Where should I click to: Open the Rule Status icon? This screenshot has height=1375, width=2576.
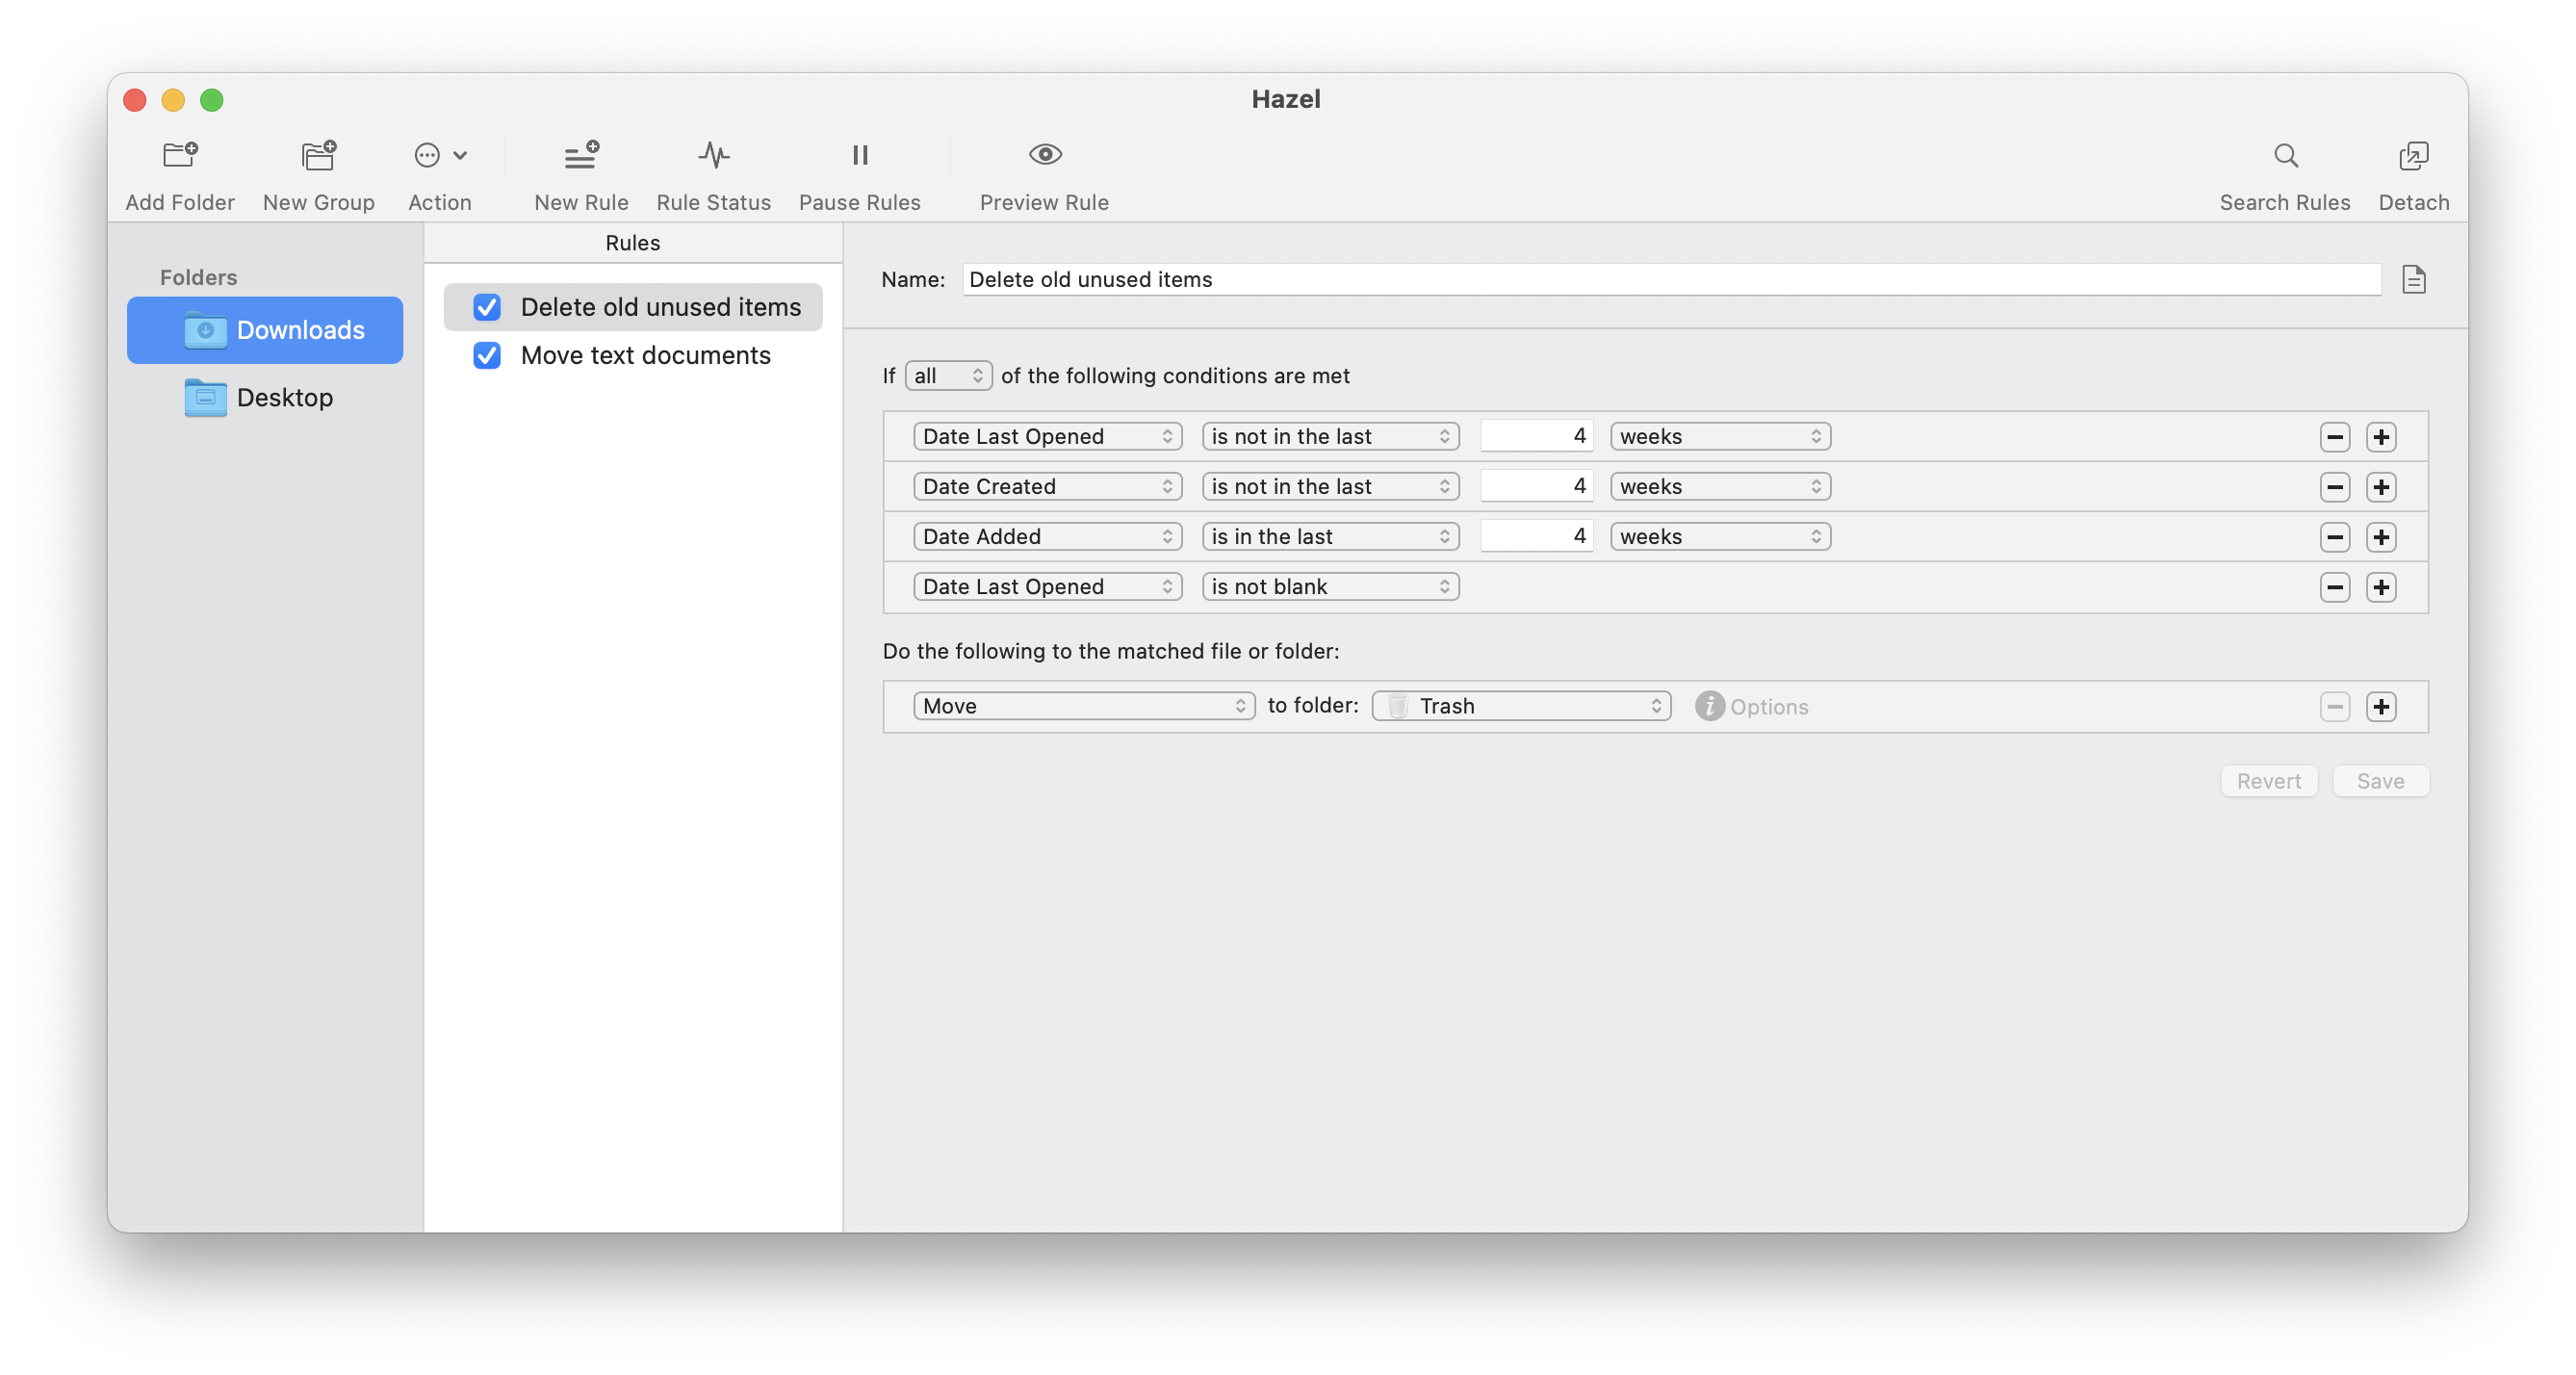click(713, 155)
